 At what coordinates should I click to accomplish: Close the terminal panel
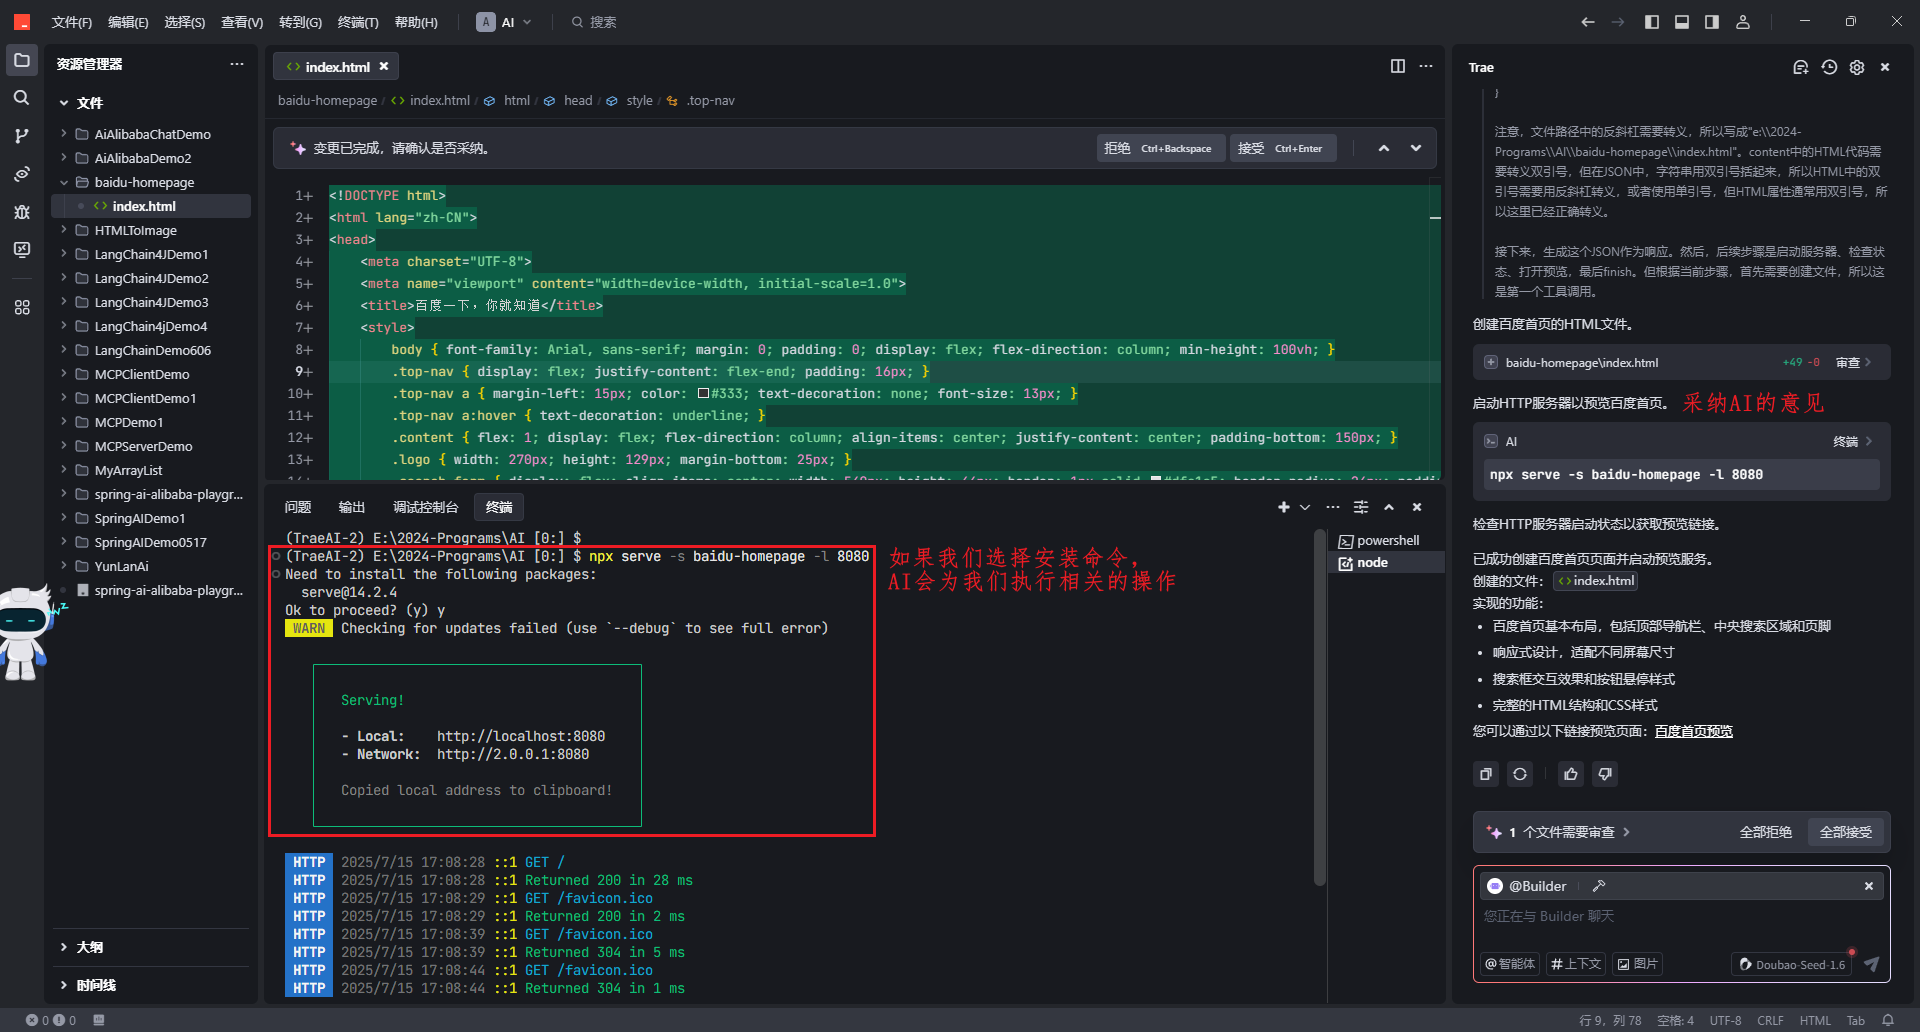(x=1417, y=507)
